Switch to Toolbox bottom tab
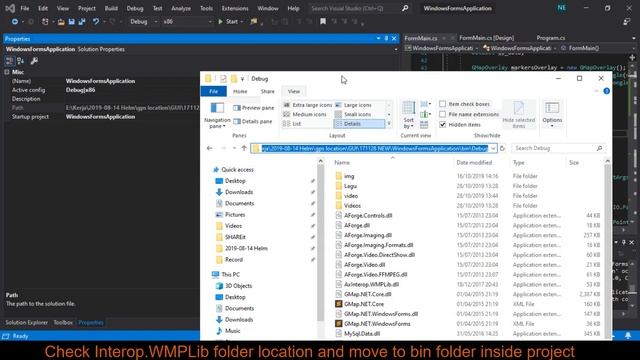Viewport: 640px width, 360px height. (63, 322)
